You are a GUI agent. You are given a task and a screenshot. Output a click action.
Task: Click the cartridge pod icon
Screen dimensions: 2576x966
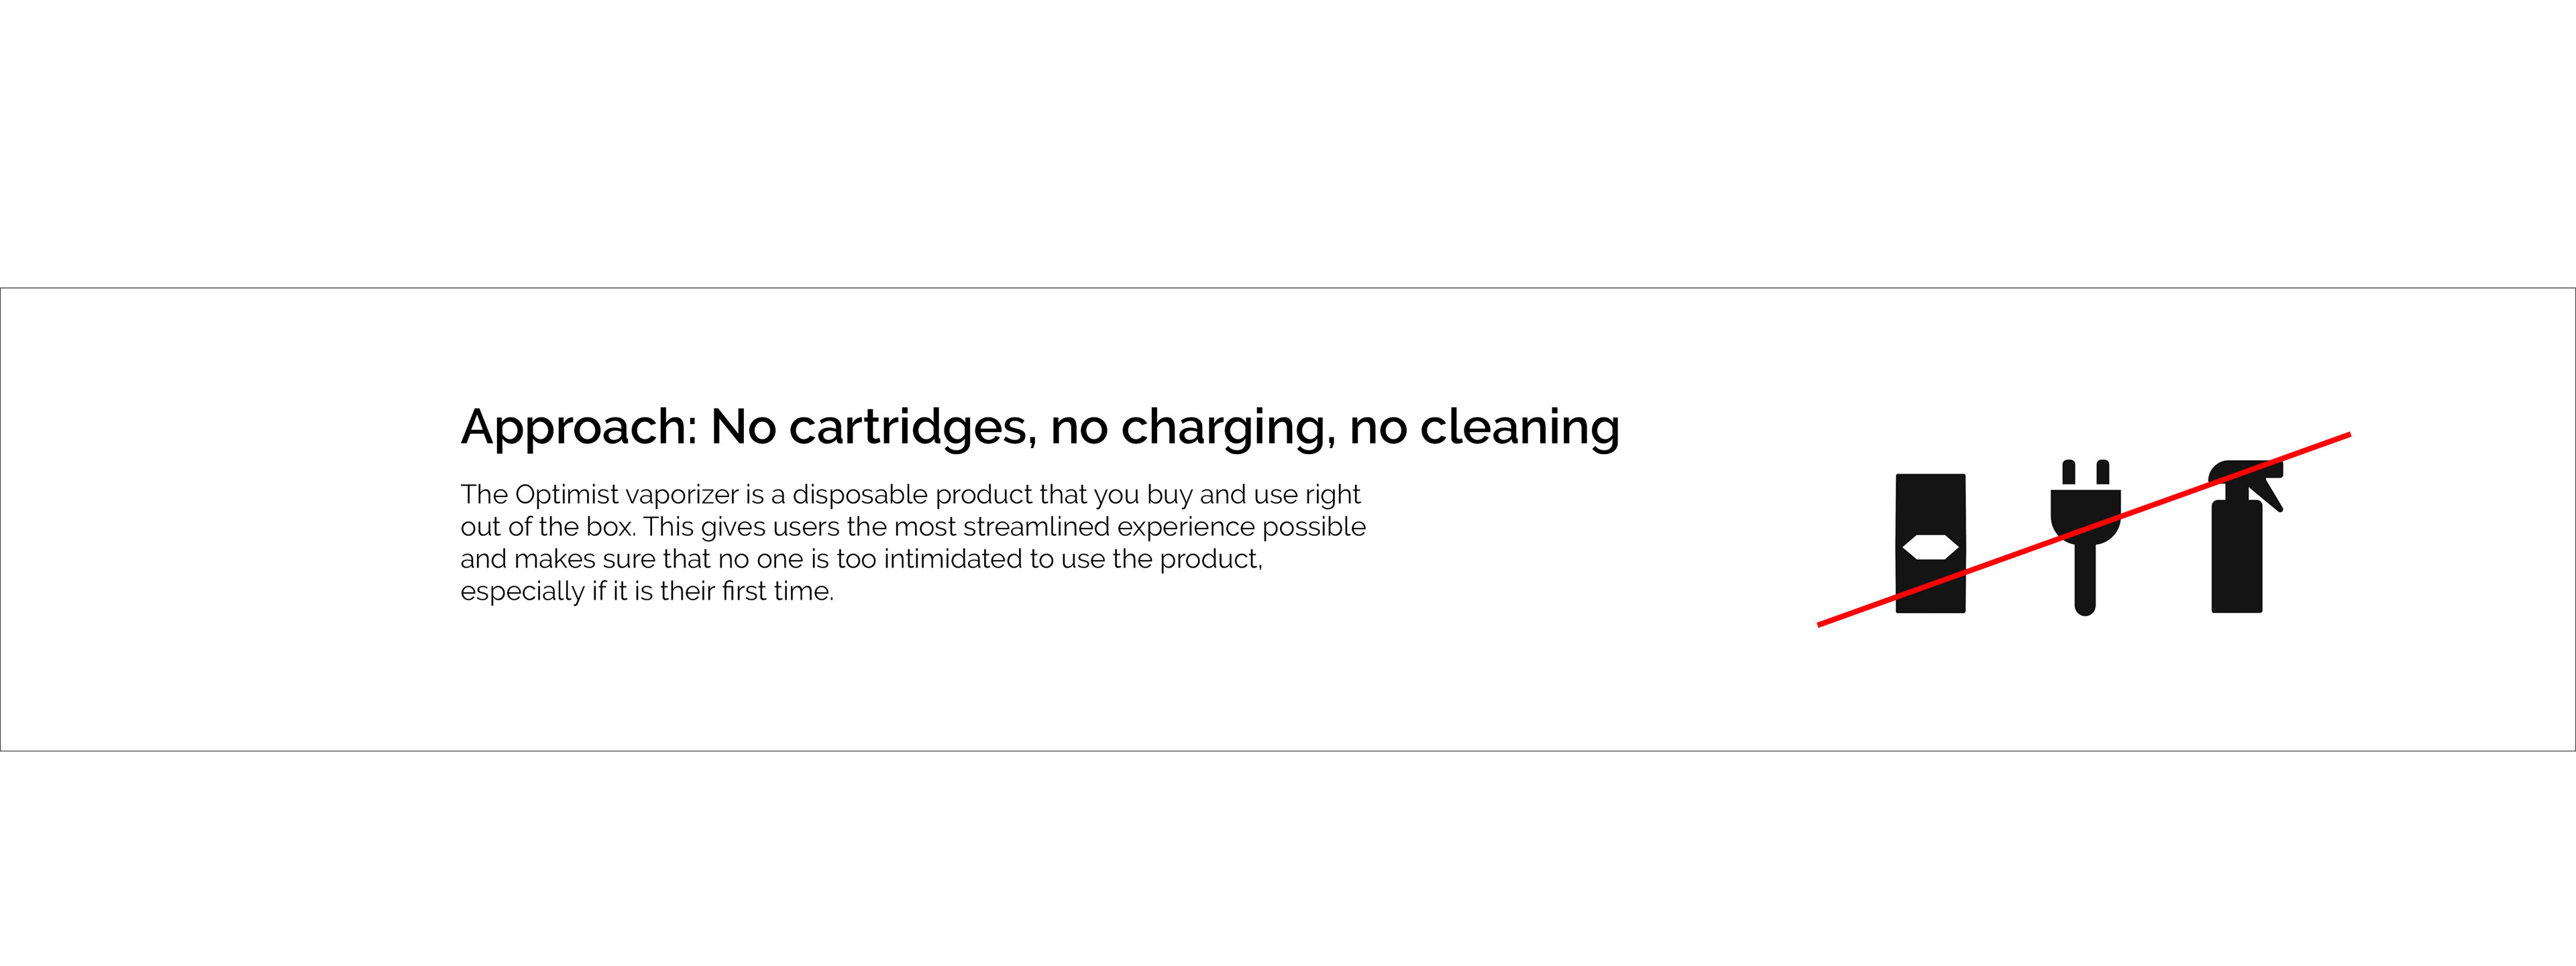coord(1930,510)
